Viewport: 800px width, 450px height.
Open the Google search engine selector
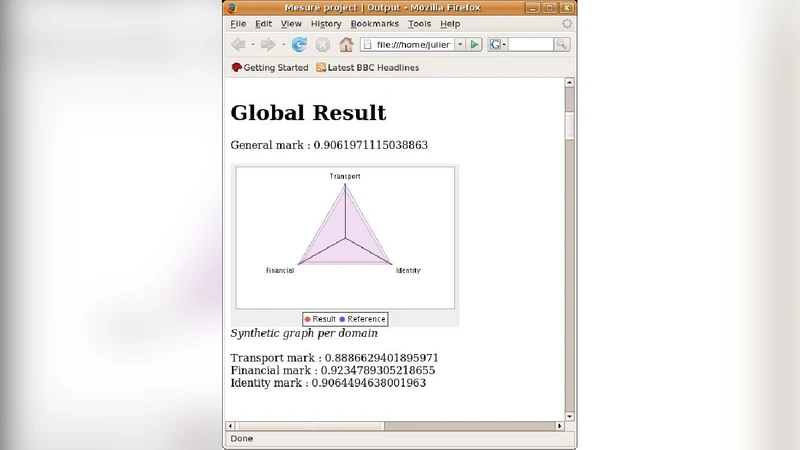click(498, 45)
